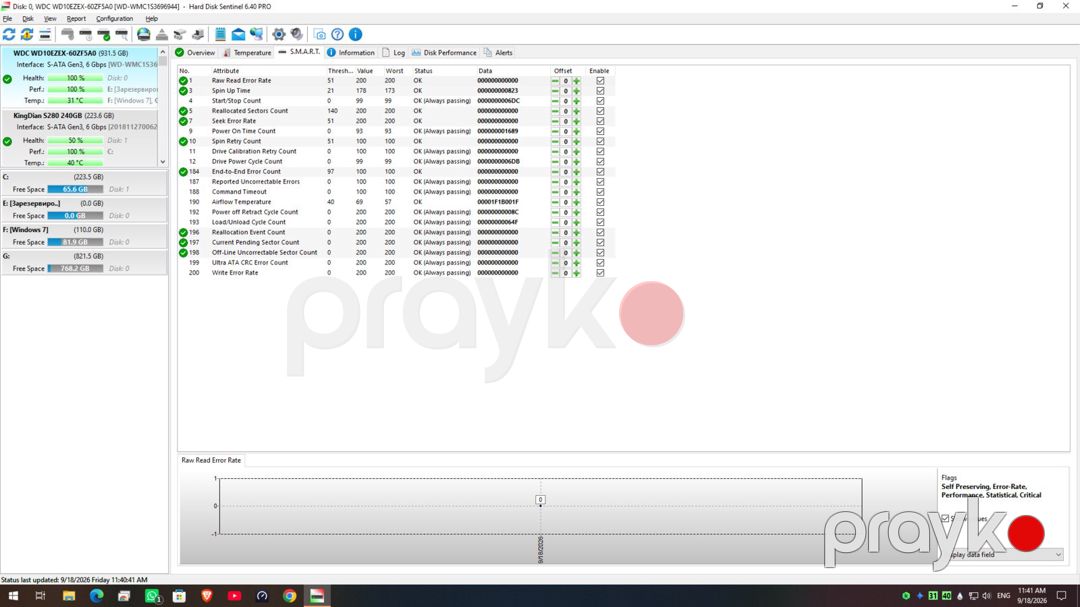
Task: Click the blue info circle toolbar icon
Action: click(355, 34)
